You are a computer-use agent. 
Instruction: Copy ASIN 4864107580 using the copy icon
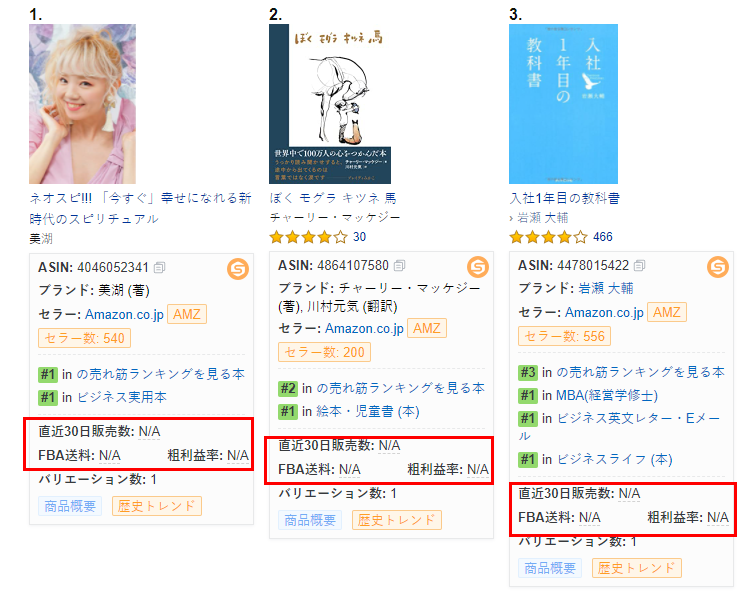[x=400, y=265]
